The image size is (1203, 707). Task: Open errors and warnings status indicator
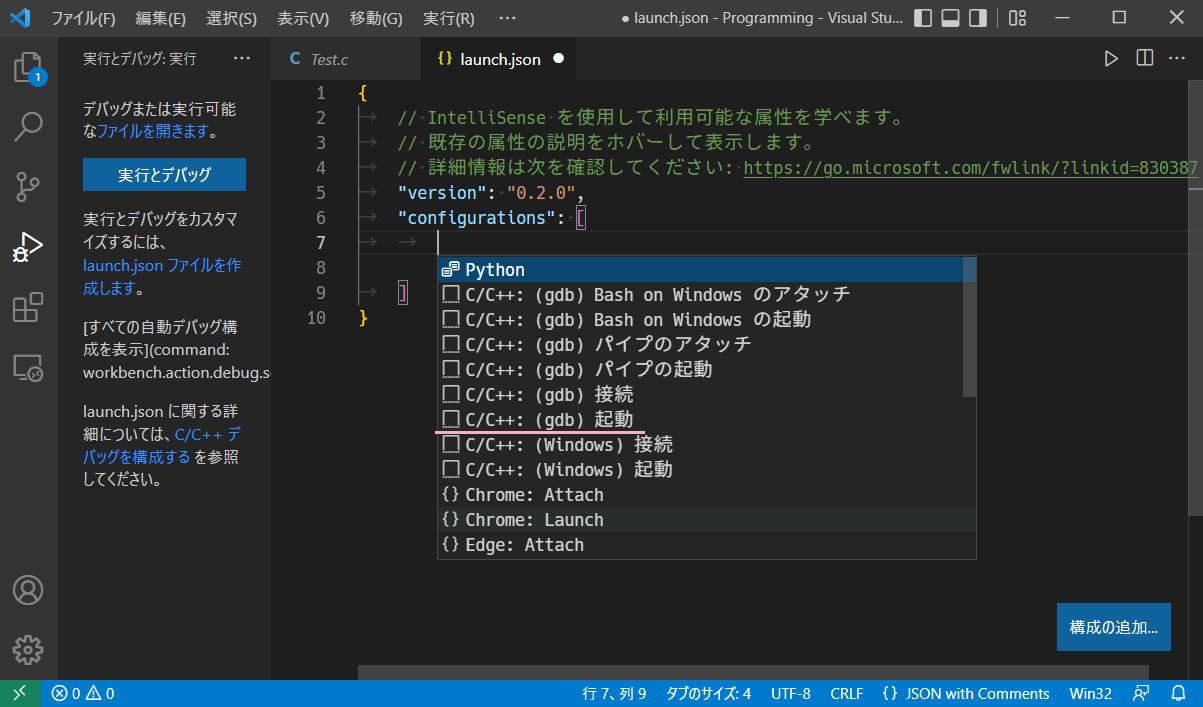pyautogui.click(x=83, y=694)
